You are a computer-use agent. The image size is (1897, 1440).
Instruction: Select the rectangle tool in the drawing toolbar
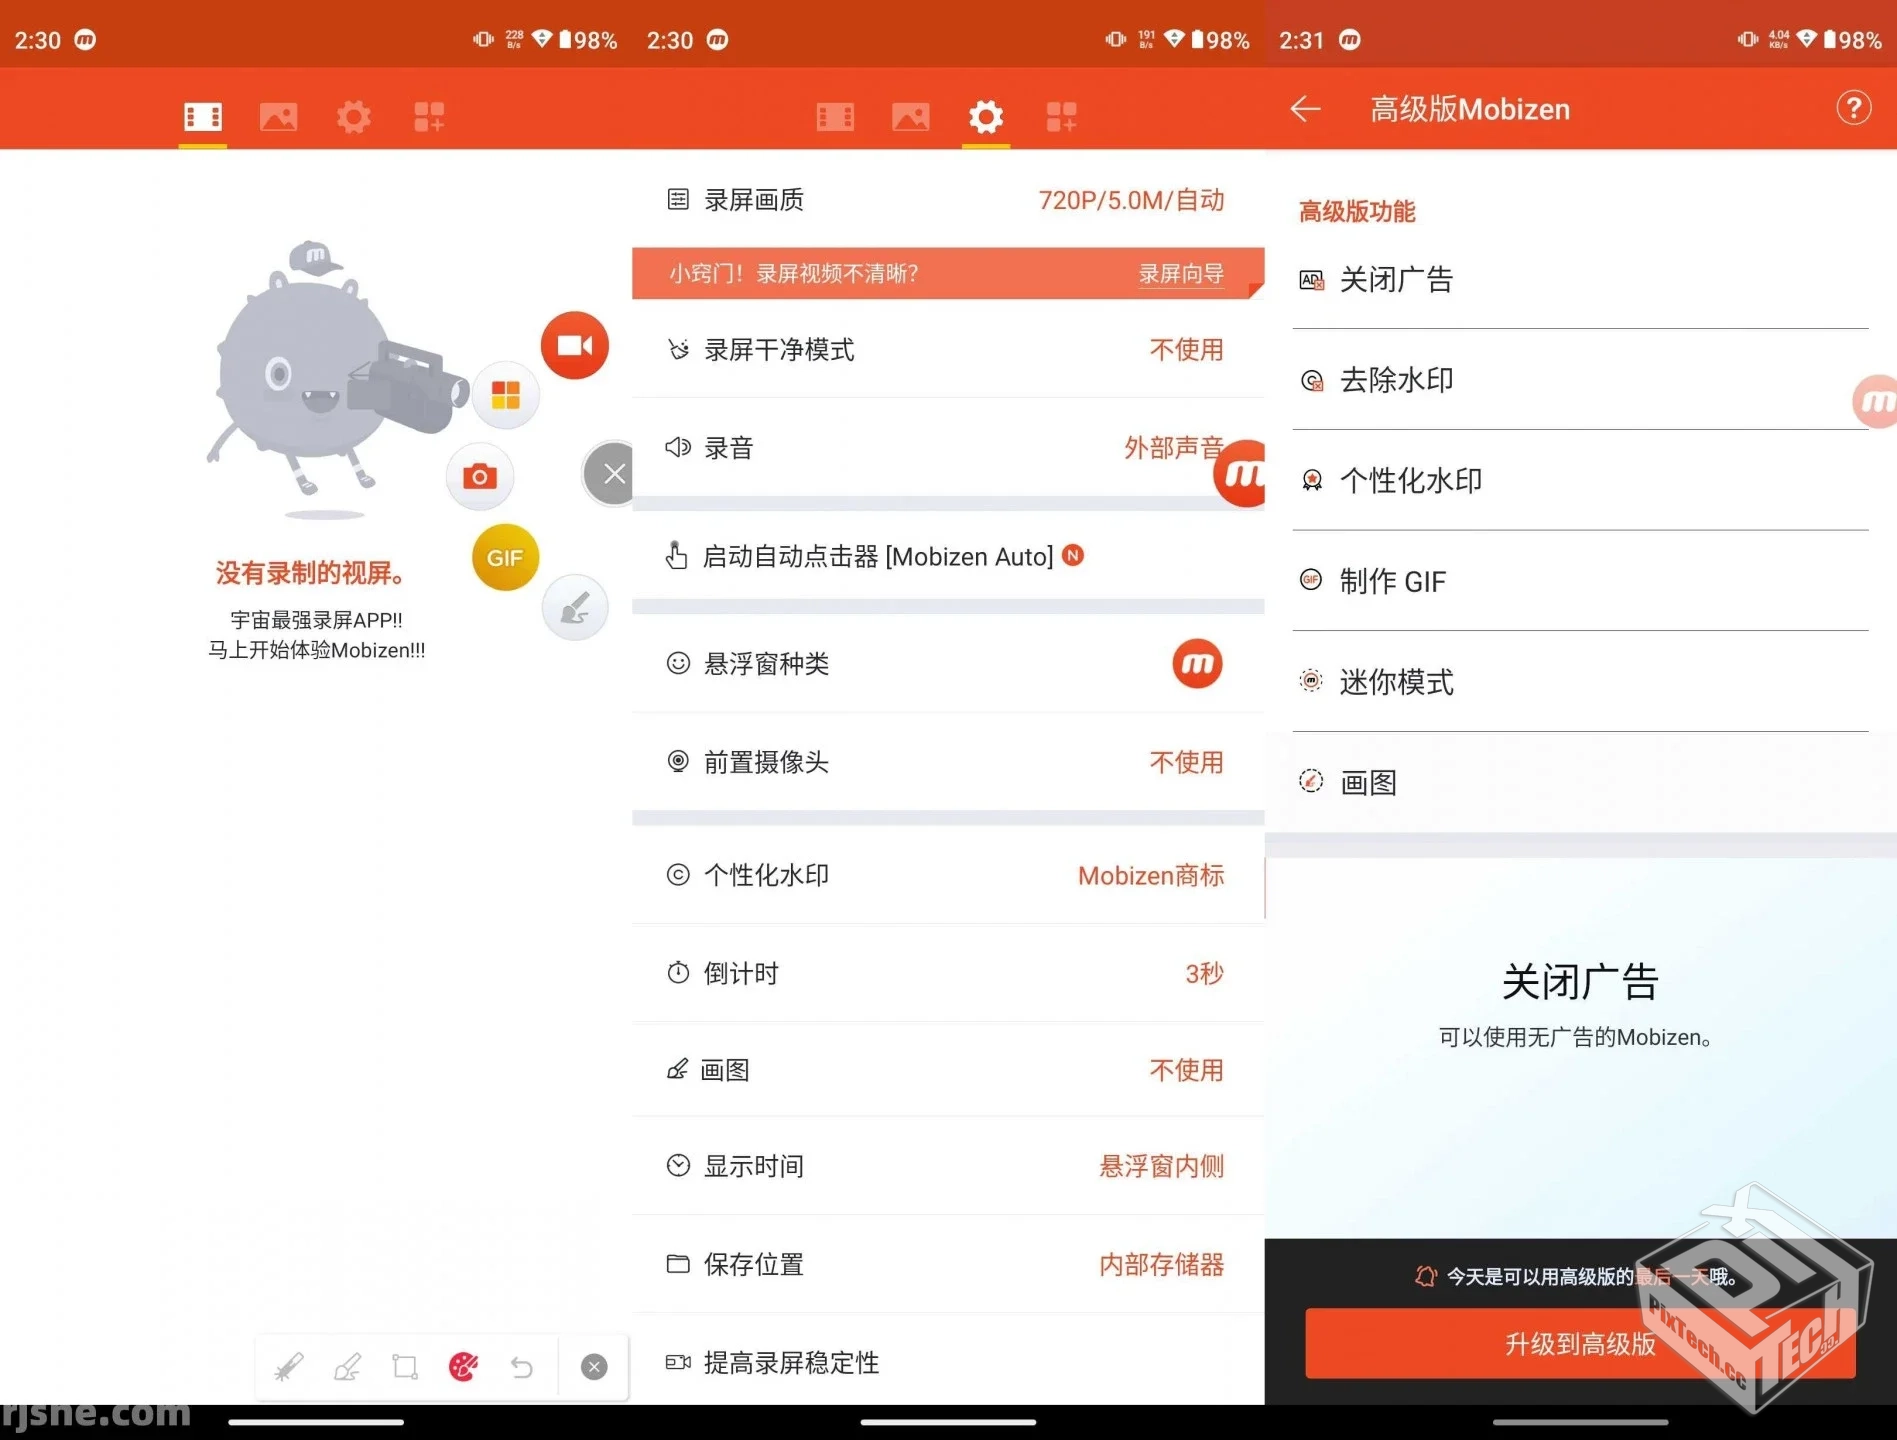click(x=405, y=1366)
